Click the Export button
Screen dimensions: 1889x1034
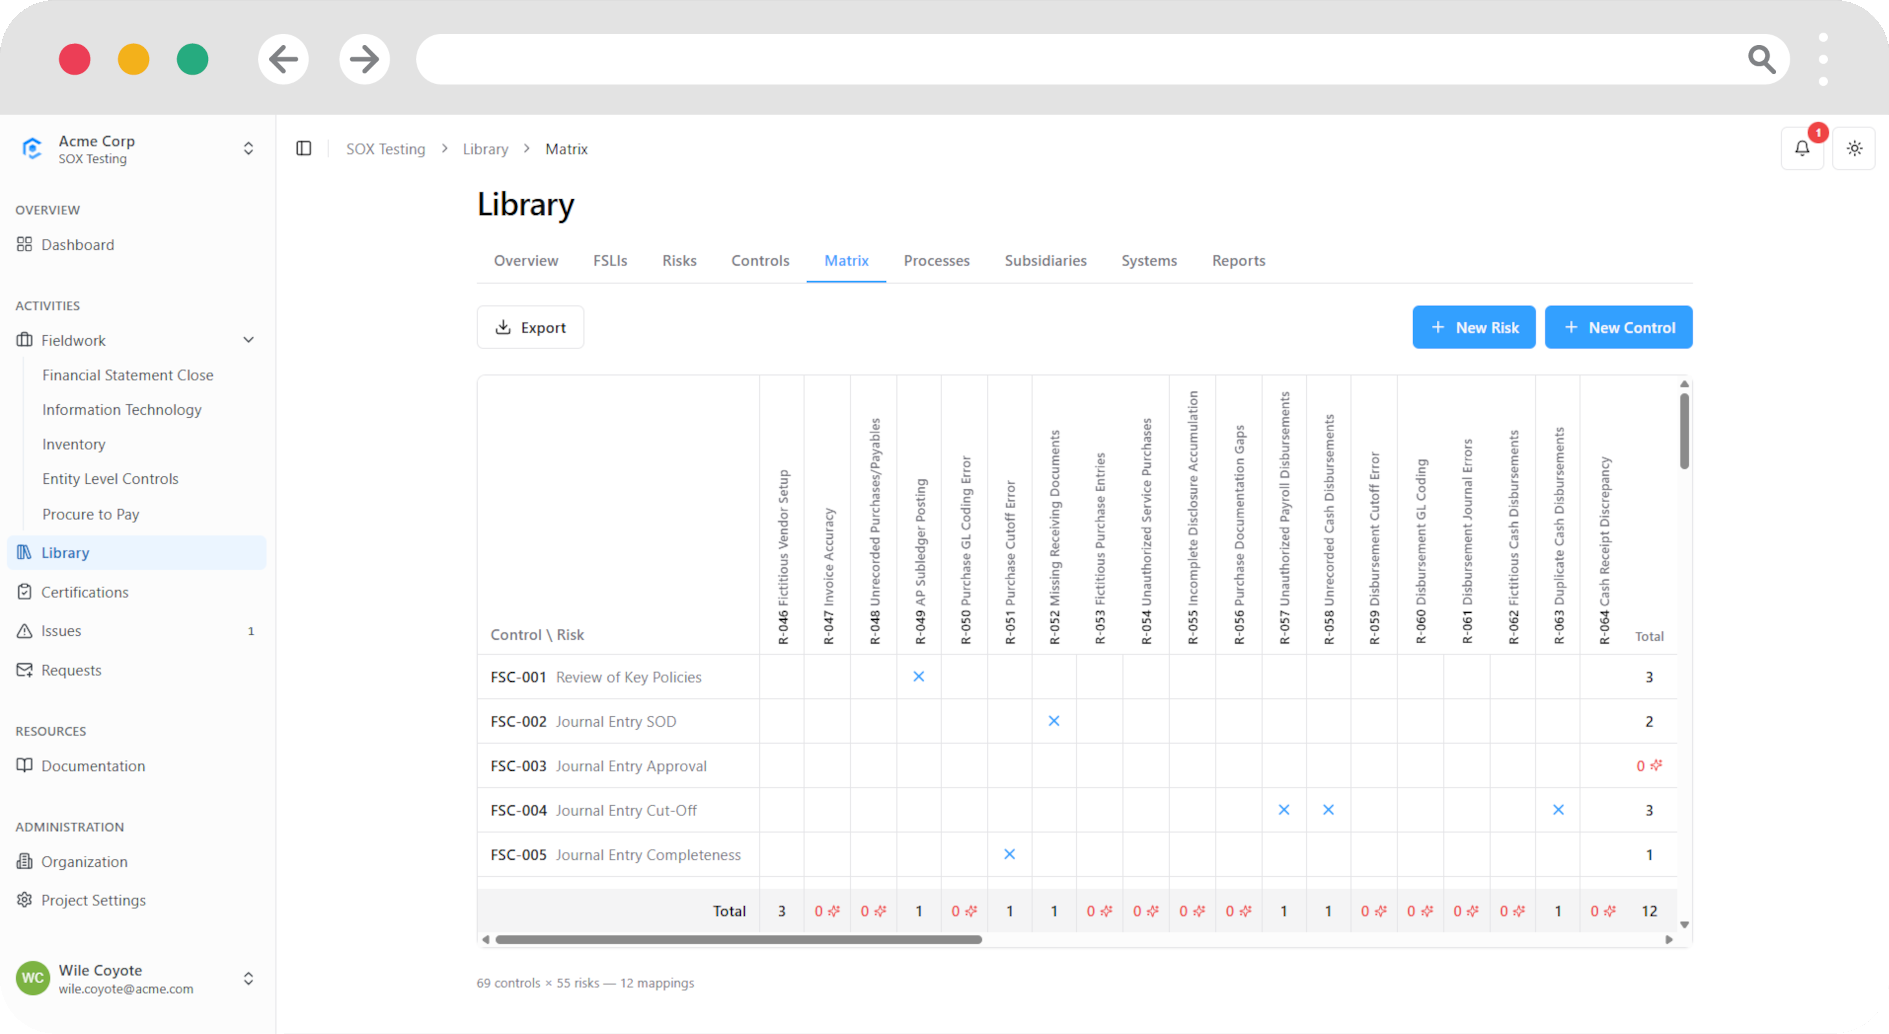531,327
